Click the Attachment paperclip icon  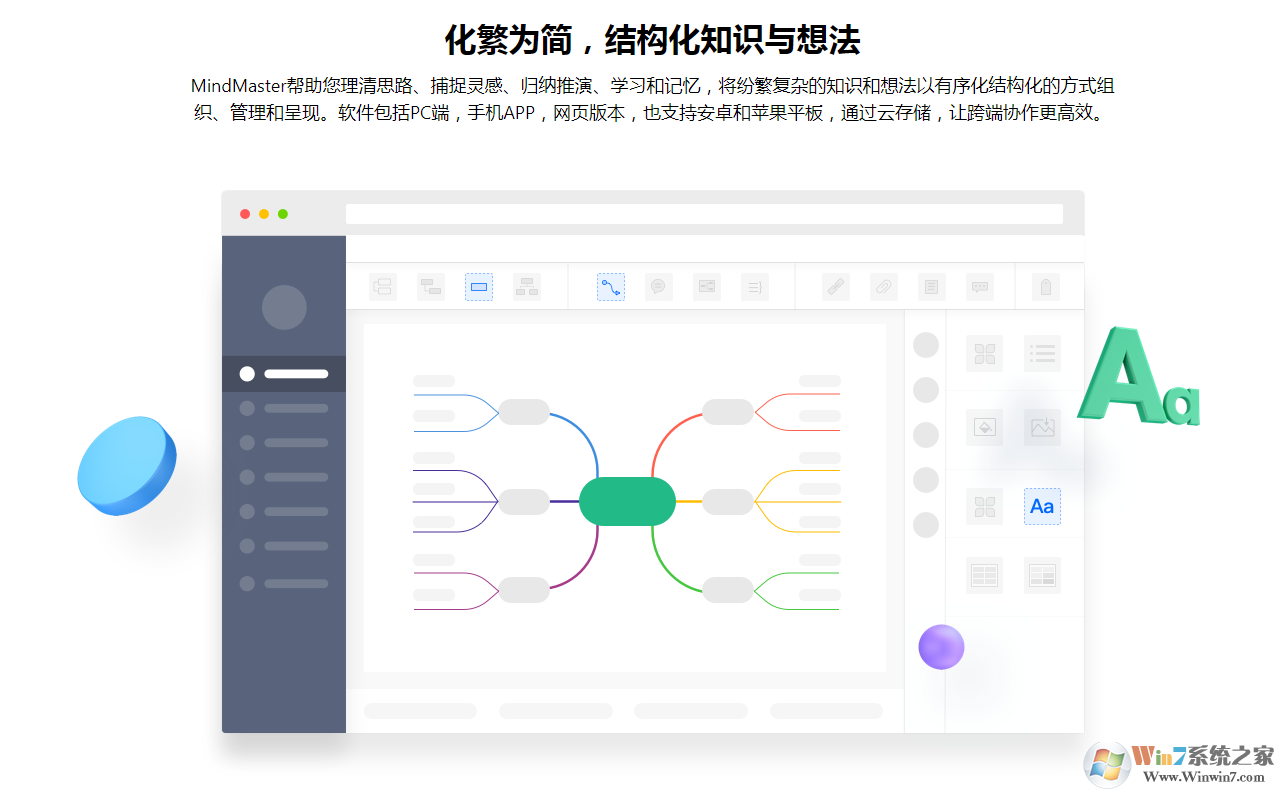coord(883,287)
